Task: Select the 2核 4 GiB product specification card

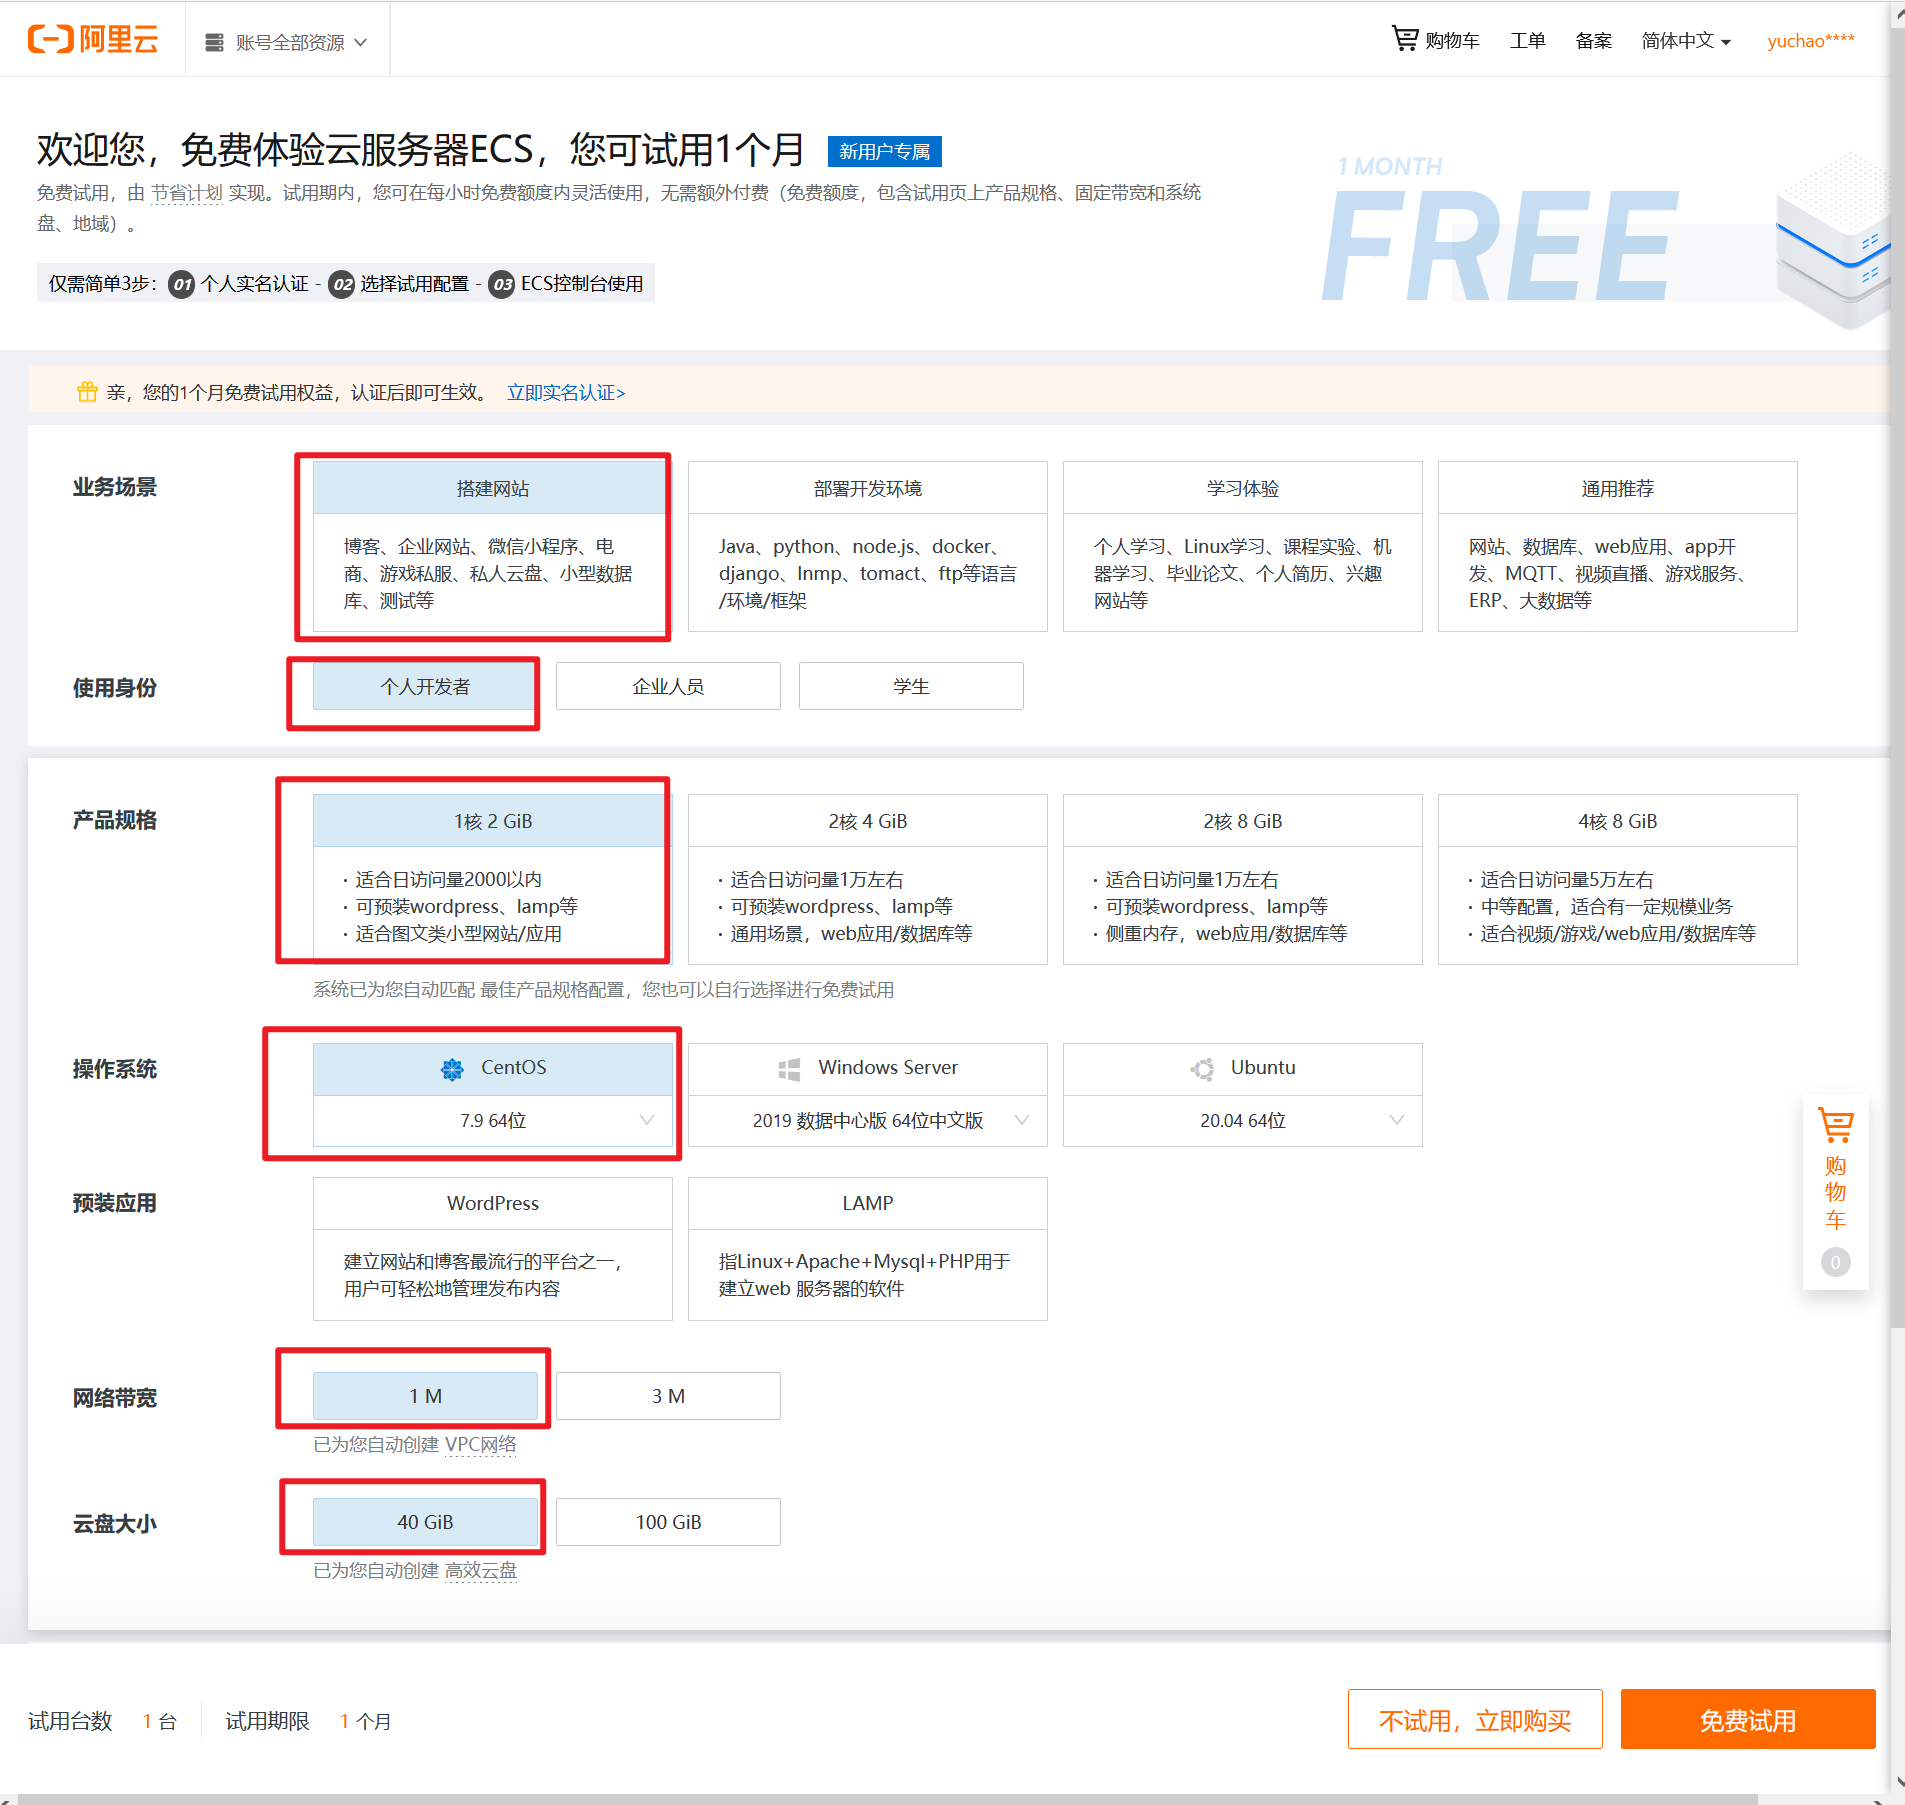Action: [x=867, y=879]
